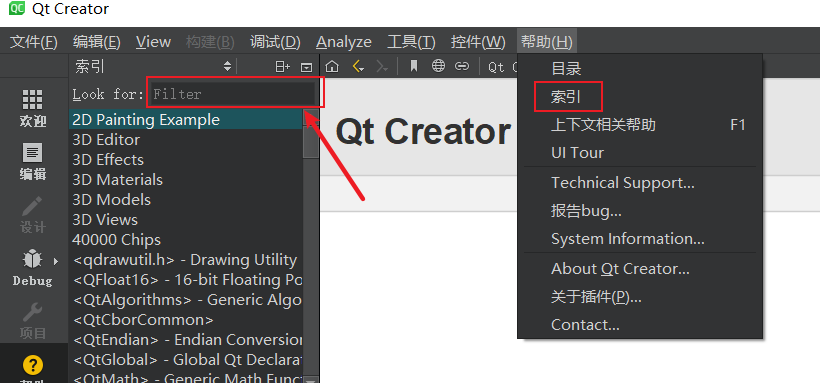Select 报告bug... menu entry
The width and height of the screenshot is (820, 383).
tap(640, 211)
